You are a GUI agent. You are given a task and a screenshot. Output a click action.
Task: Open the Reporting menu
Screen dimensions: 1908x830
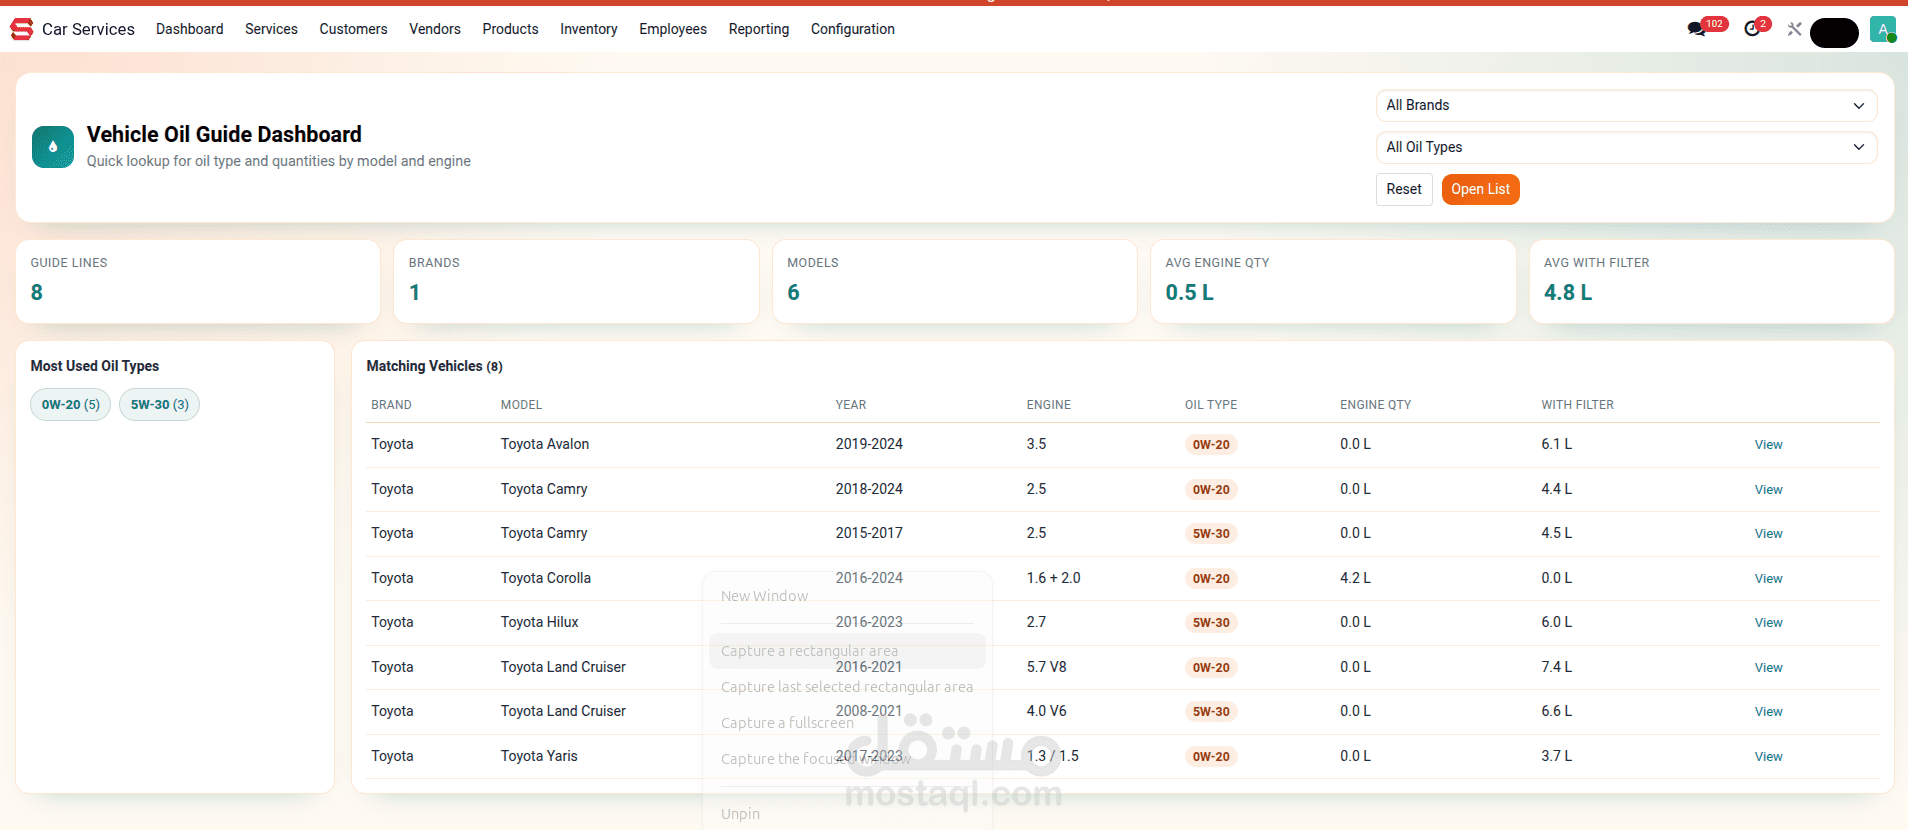tap(759, 29)
